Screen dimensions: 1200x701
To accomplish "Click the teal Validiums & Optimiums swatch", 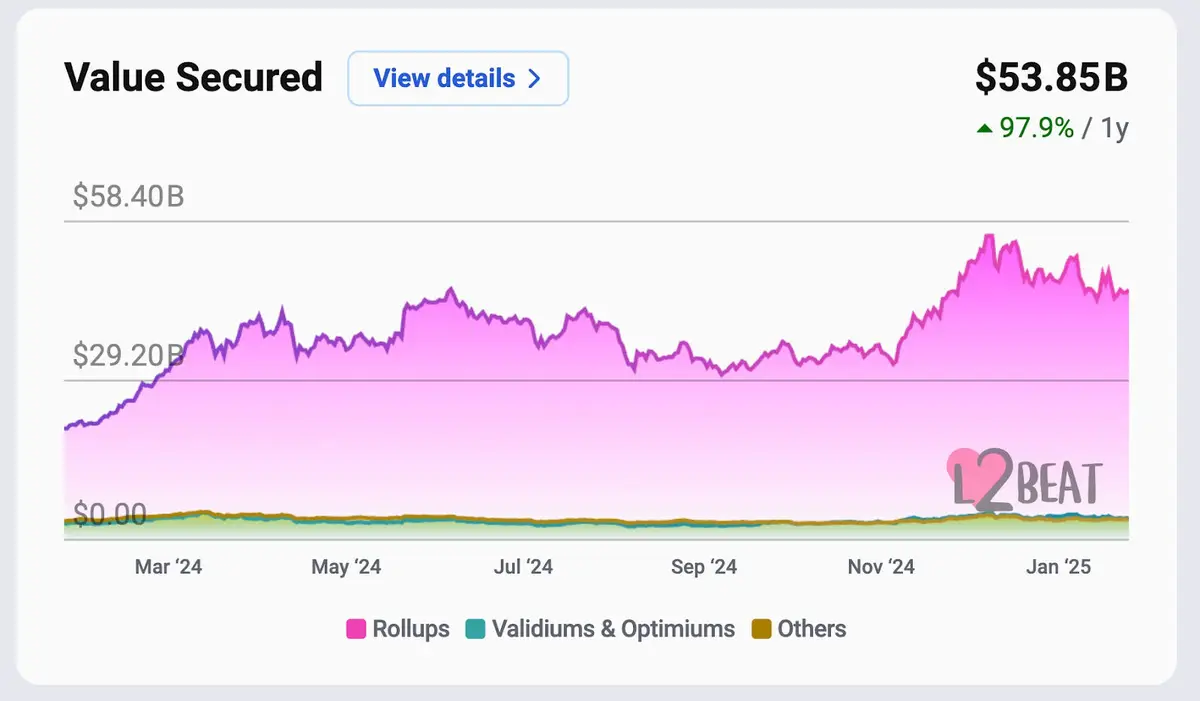I will tap(475, 630).
